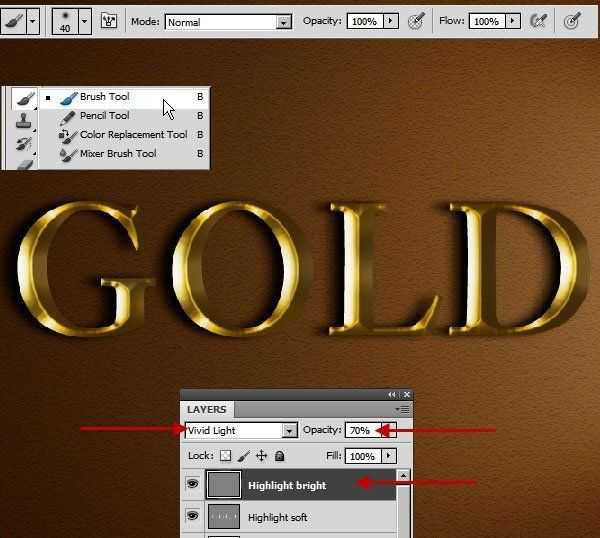Screen dimensions: 600x538
Task: Click the Highlight bright layer thumbnail
Action: click(x=224, y=485)
